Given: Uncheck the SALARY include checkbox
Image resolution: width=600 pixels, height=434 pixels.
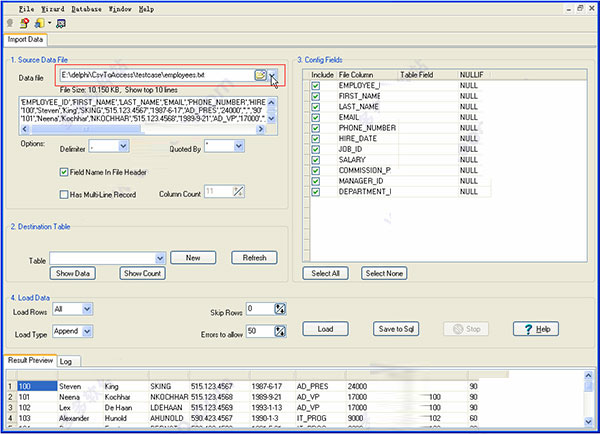Looking at the screenshot, I should 316,159.
